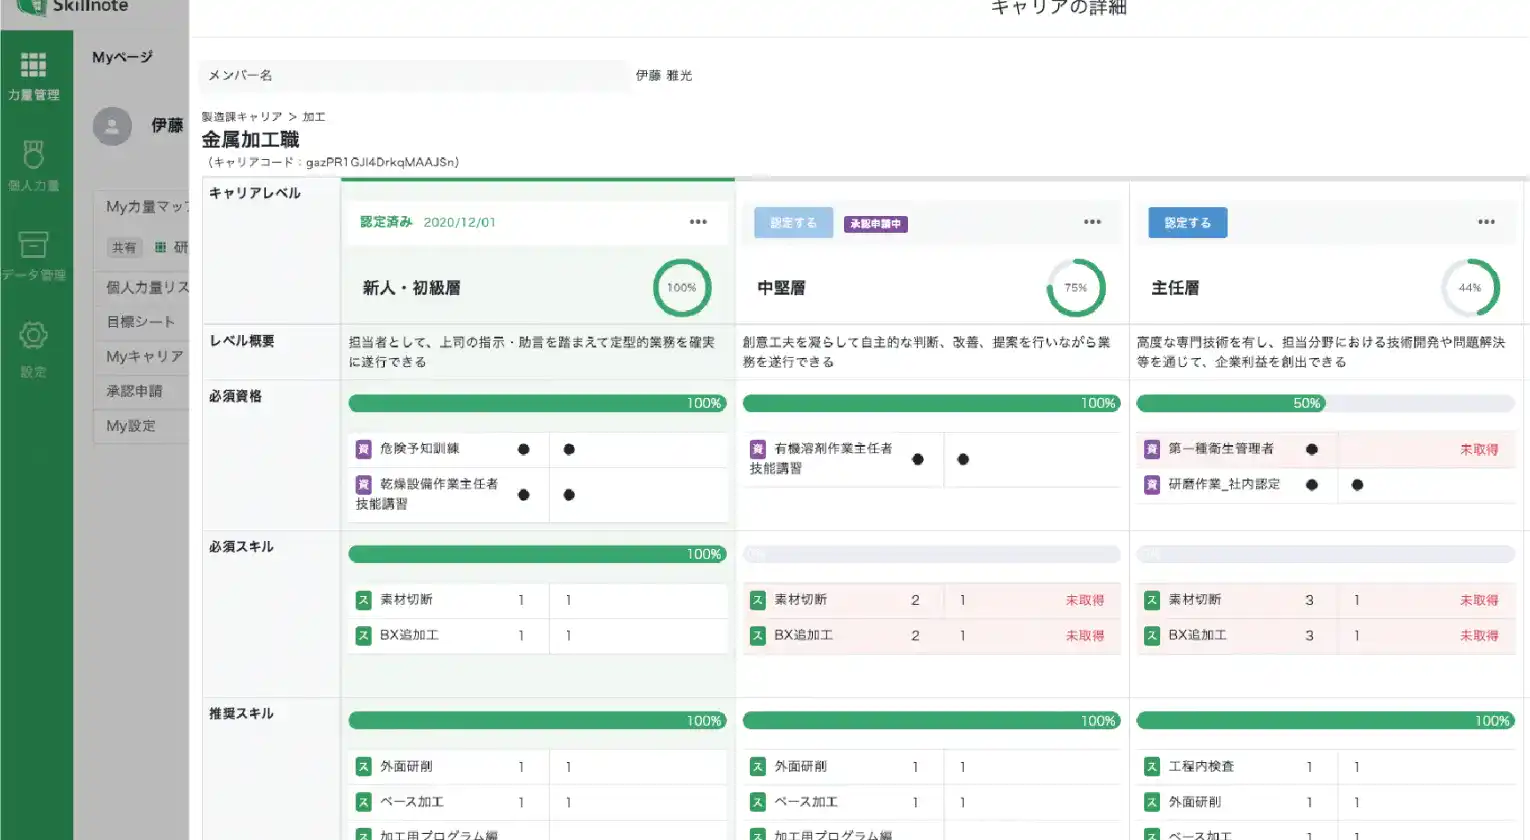
Task: Click 50% 必須資格 progress bar in 主任層
Action: tap(1325, 403)
